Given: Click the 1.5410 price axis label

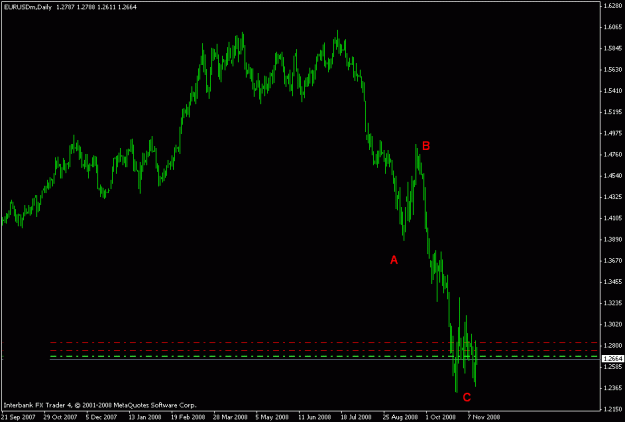Looking at the screenshot, I should (613, 91).
